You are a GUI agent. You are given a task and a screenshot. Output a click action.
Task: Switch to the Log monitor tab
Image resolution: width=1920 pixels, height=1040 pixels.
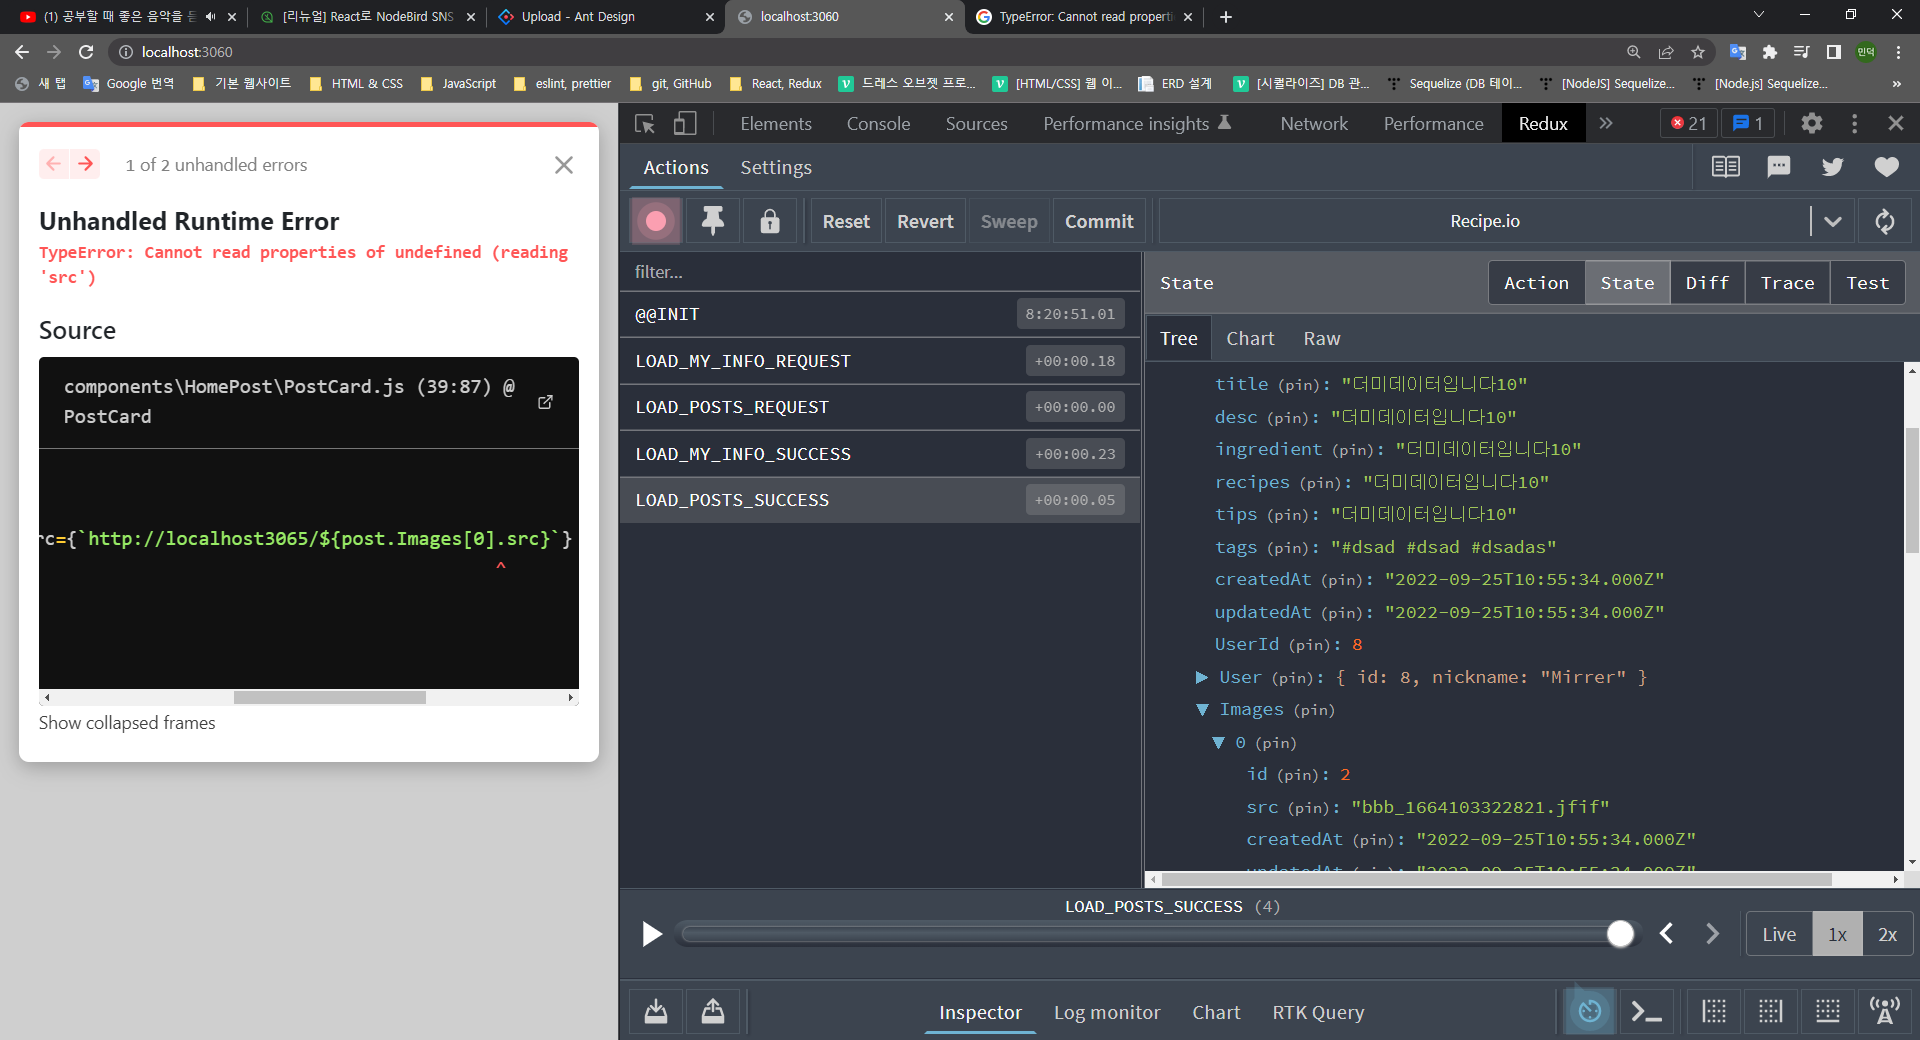[x=1107, y=1012]
